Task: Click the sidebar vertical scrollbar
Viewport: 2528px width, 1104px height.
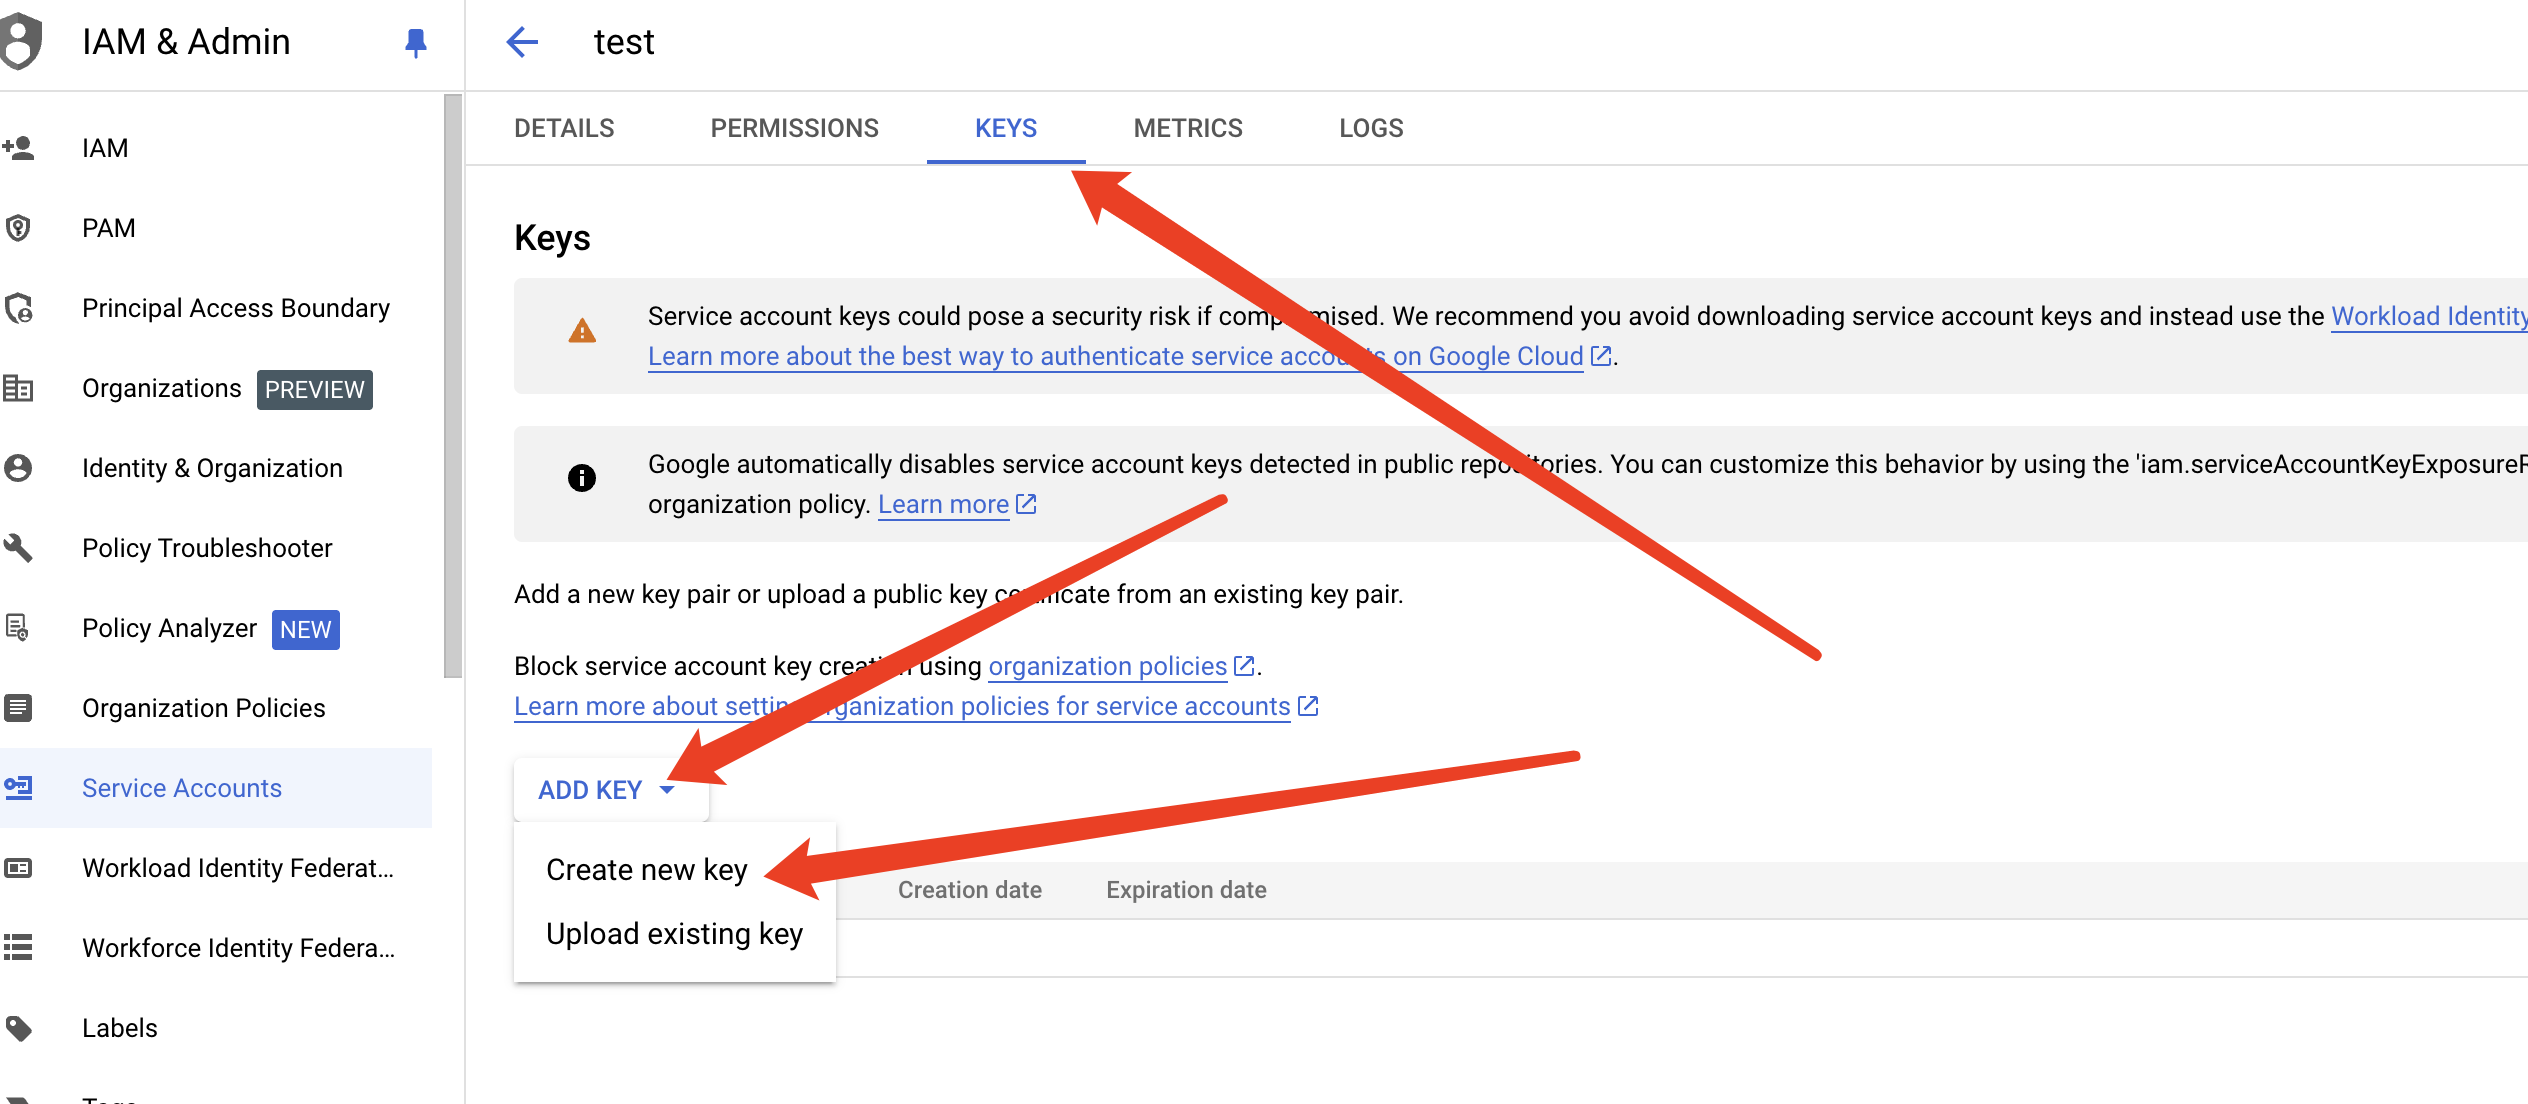Action: tap(453, 385)
